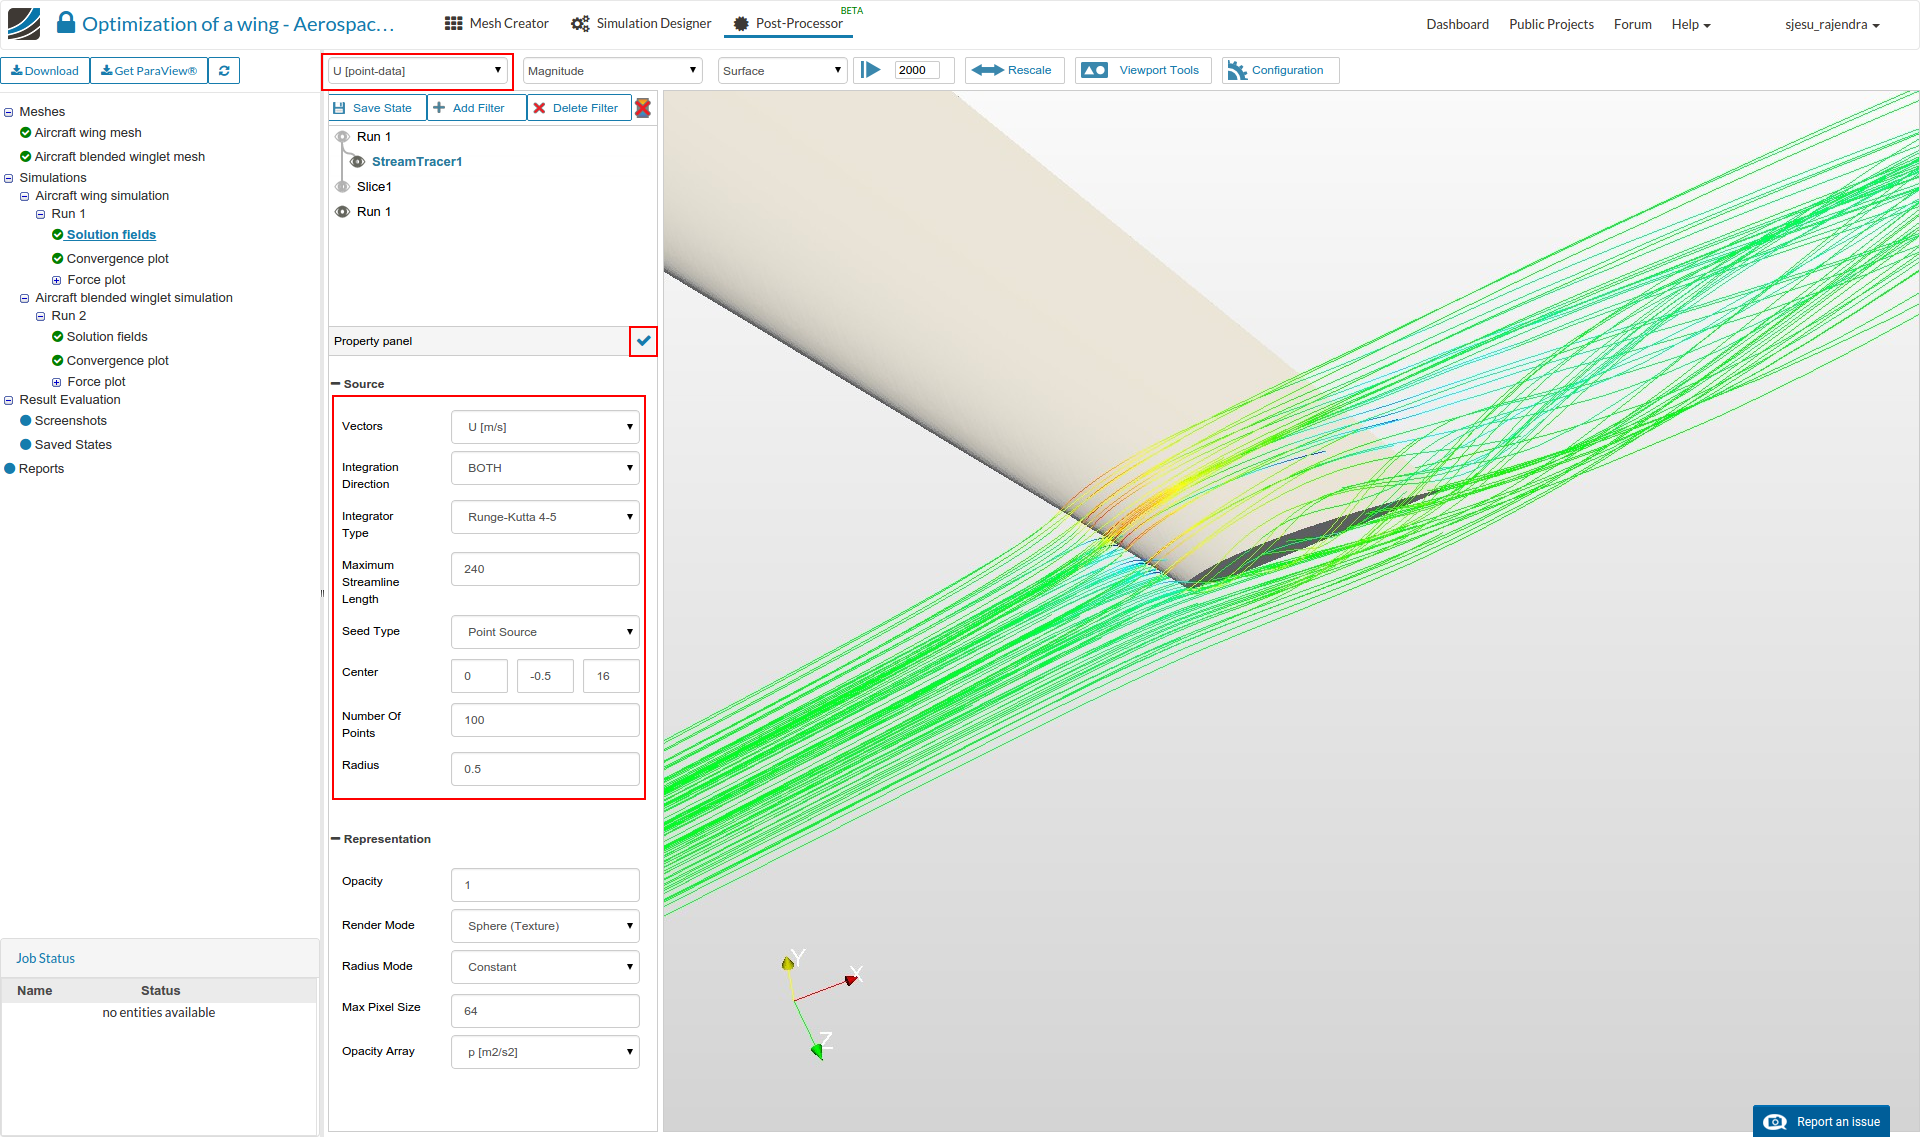
Task: Open the Convergence plot under Run 2
Action: [x=117, y=361]
